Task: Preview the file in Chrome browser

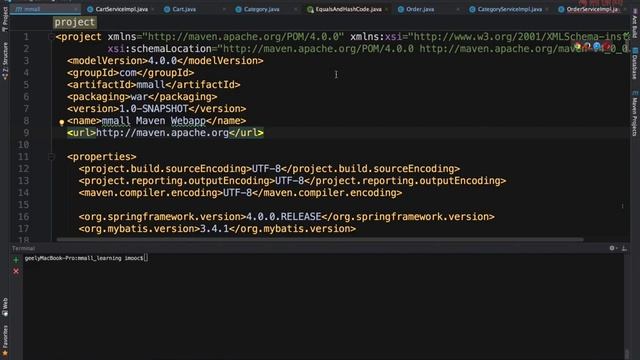Action: click(x=578, y=47)
